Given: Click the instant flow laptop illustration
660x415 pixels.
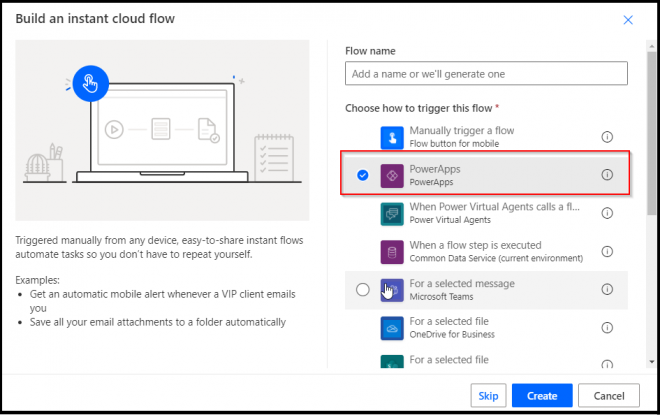Looking at the screenshot, I should pos(162,130).
